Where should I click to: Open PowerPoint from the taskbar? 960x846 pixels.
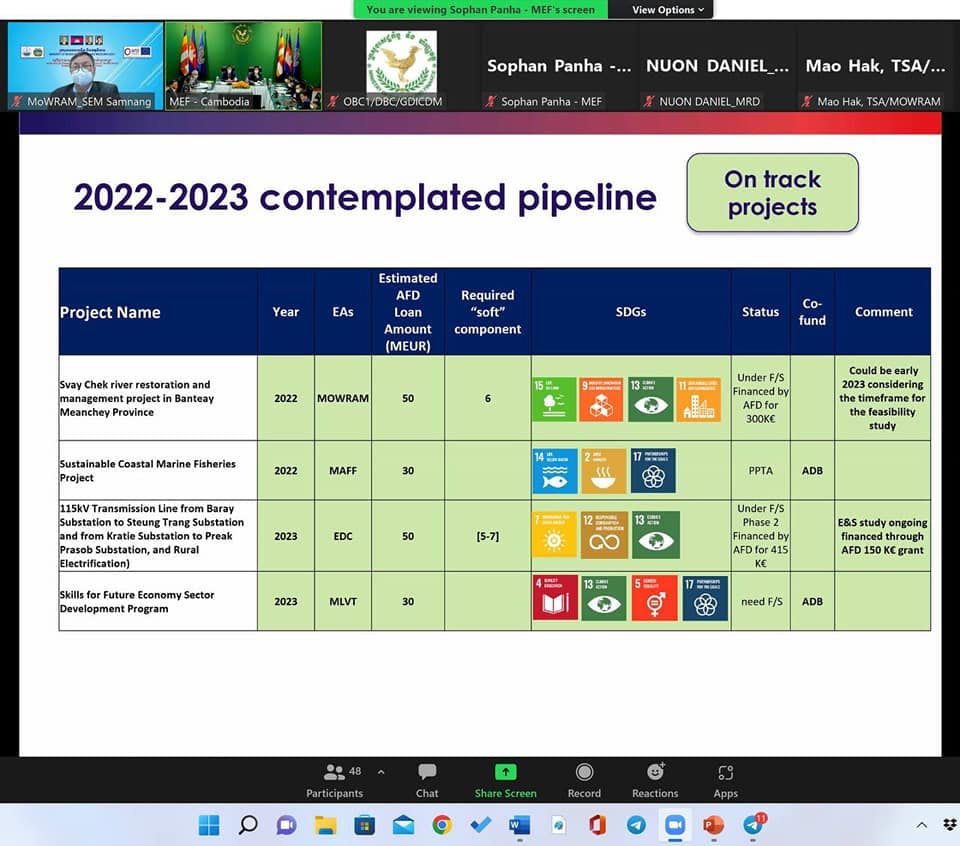point(713,825)
